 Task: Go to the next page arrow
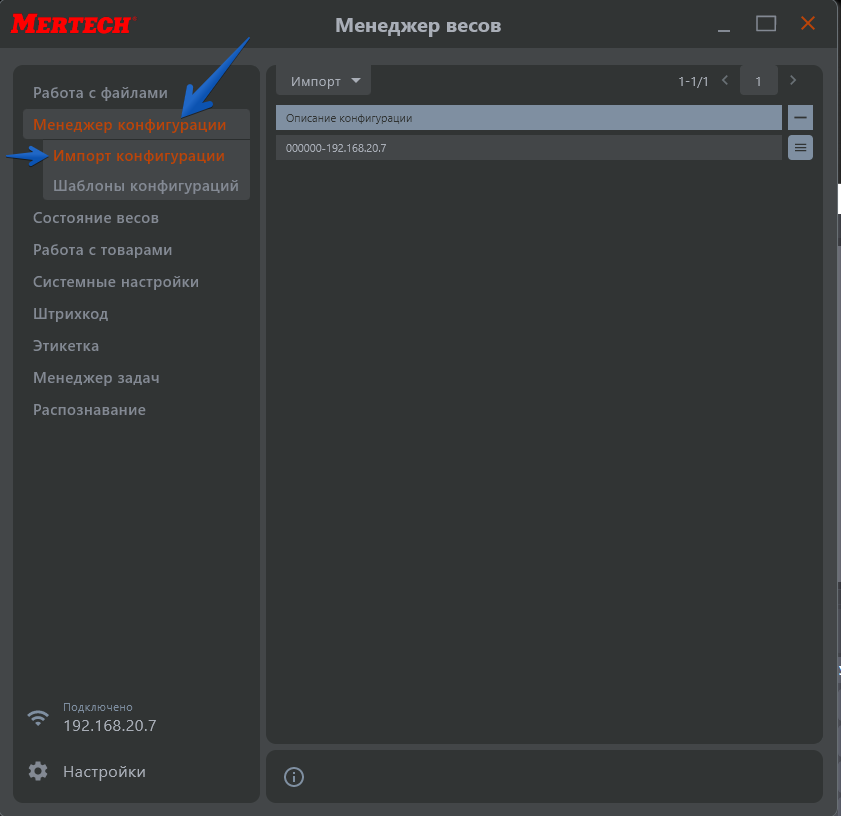793,80
